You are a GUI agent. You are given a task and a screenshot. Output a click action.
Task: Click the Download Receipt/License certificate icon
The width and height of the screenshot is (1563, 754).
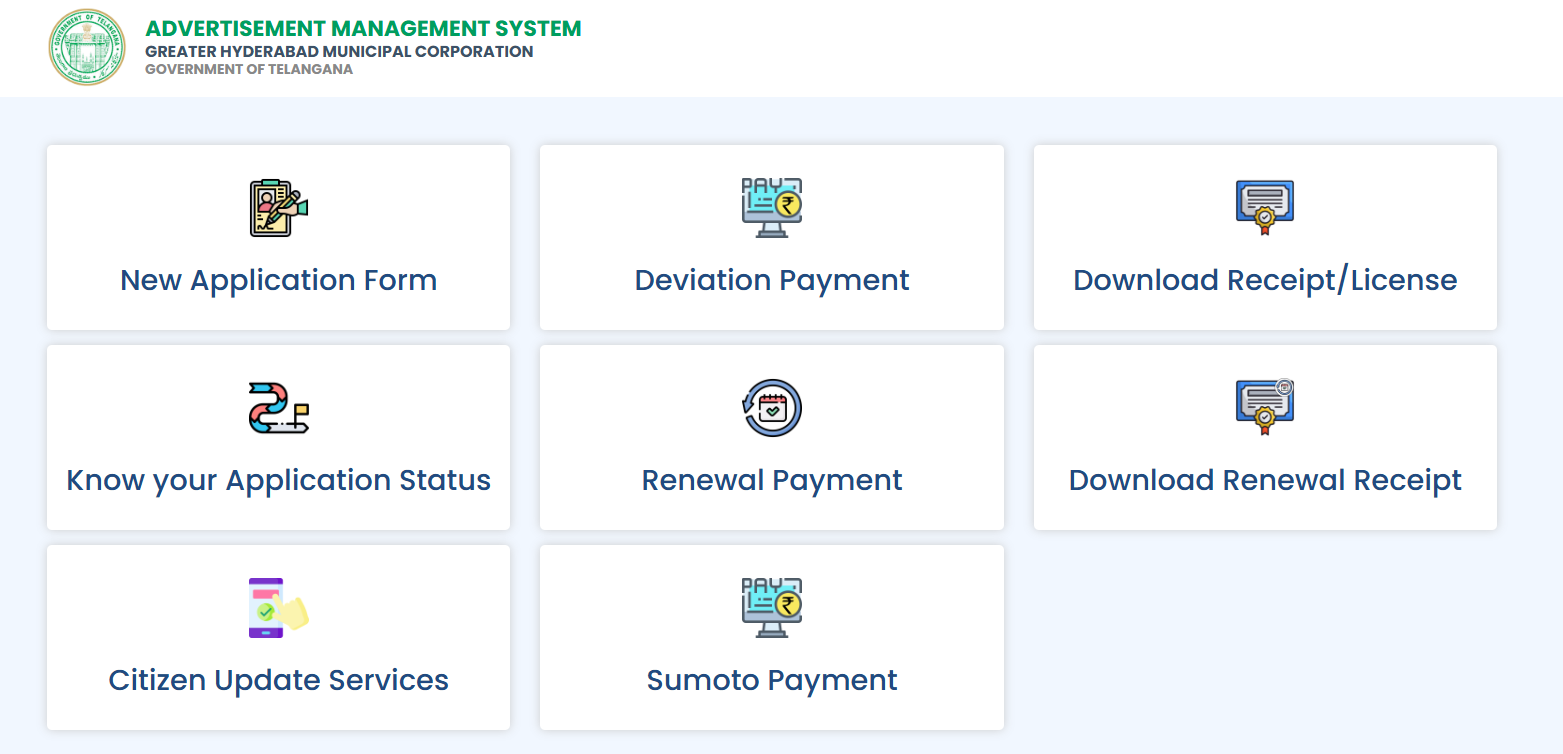(x=1265, y=207)
